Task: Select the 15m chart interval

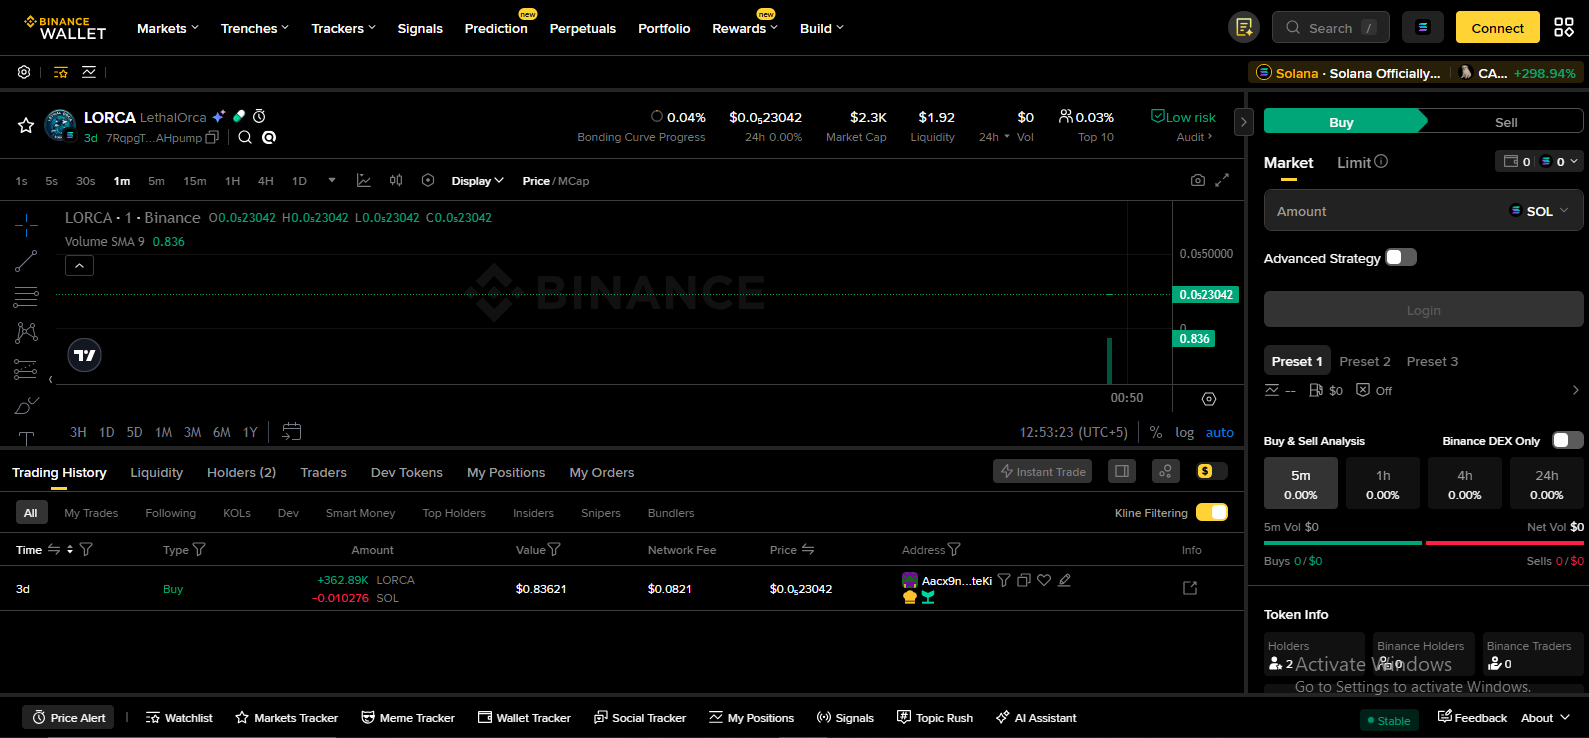Action: pos(195,181)
